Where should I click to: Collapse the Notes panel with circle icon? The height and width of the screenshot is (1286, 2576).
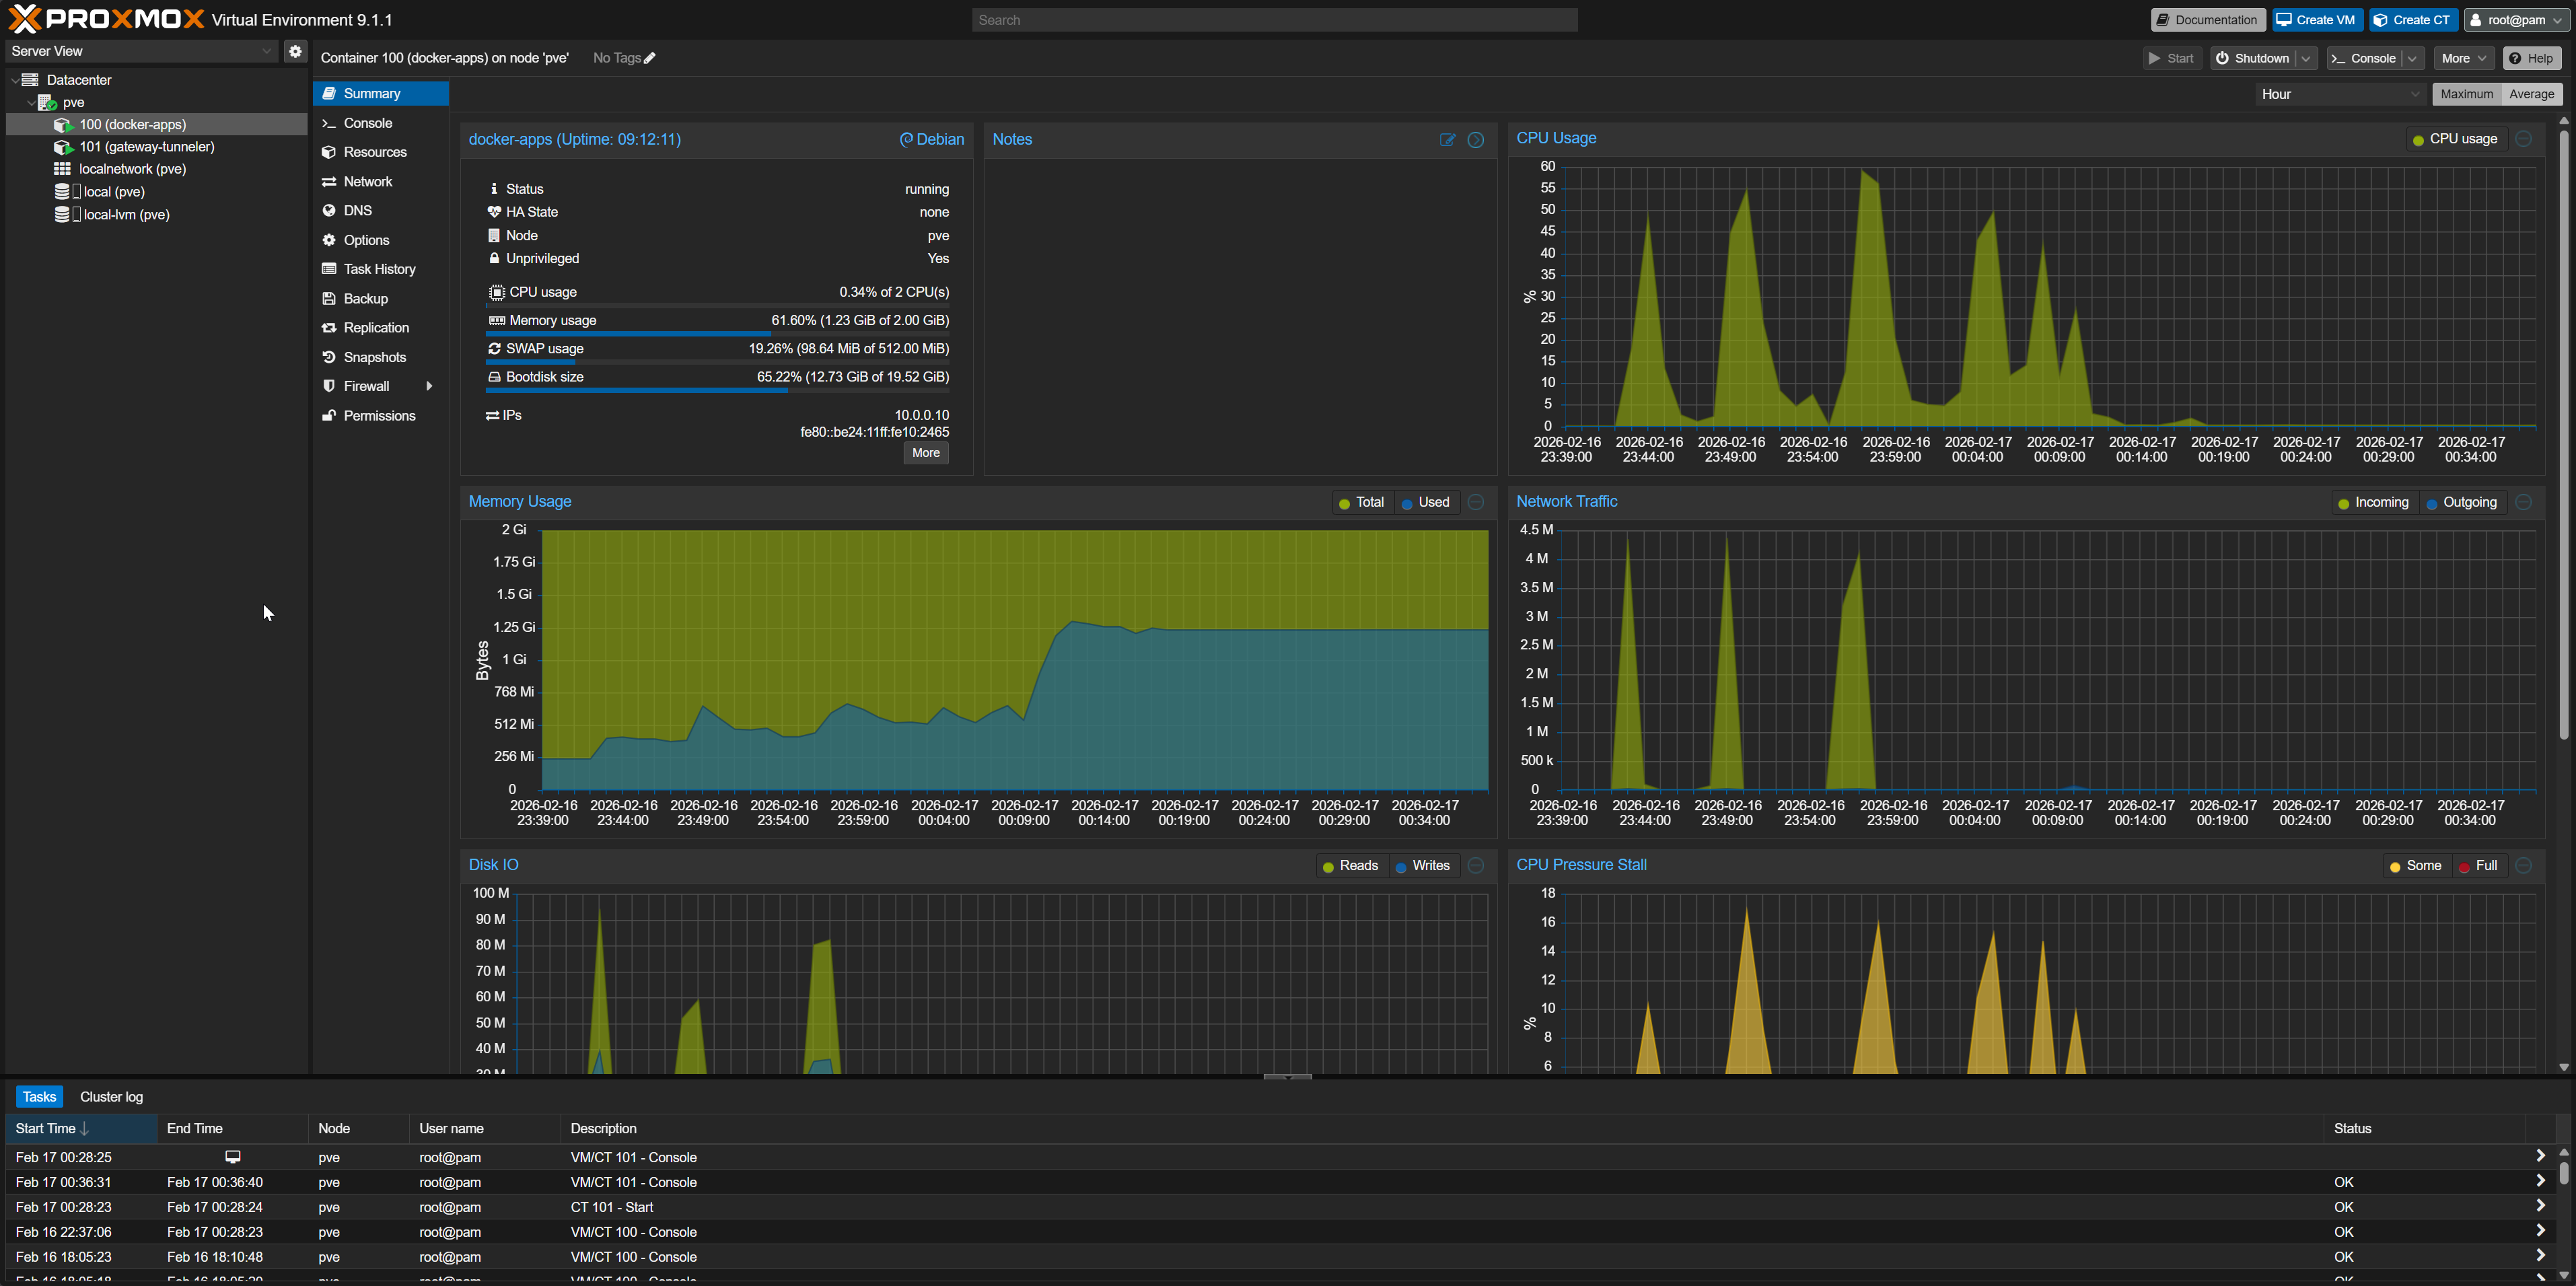[x=1475, y=140]
